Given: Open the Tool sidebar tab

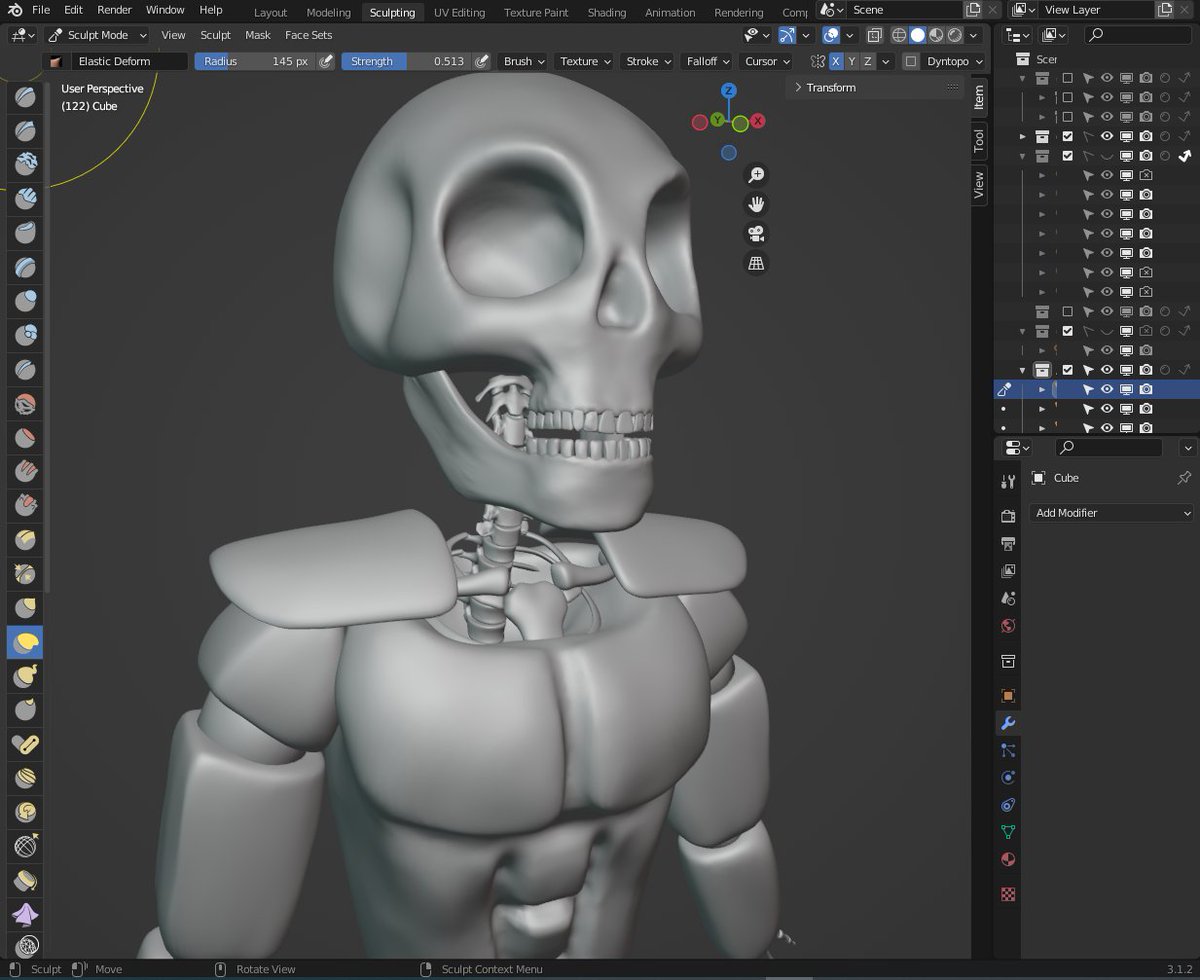Looking at the screenshot, I should pyautogui.click(x=979, y=140).
